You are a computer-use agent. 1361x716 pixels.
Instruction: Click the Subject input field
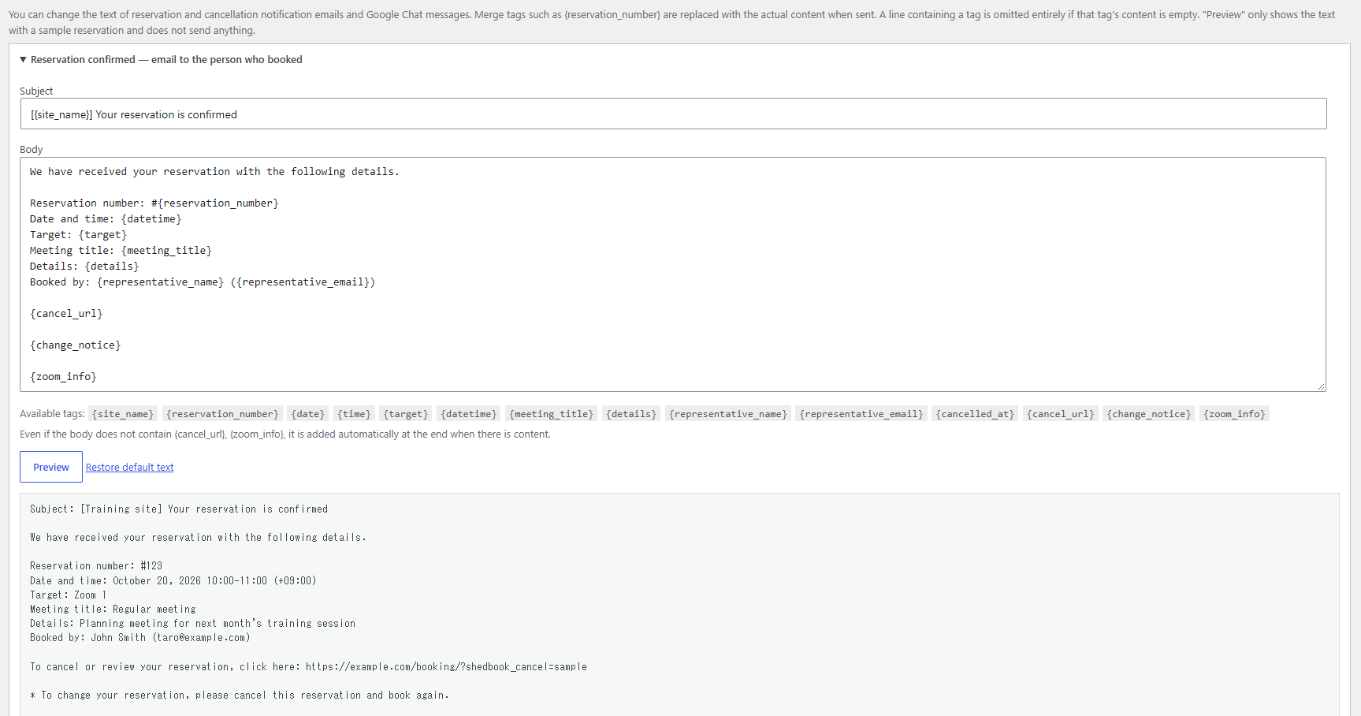[673, 114]
